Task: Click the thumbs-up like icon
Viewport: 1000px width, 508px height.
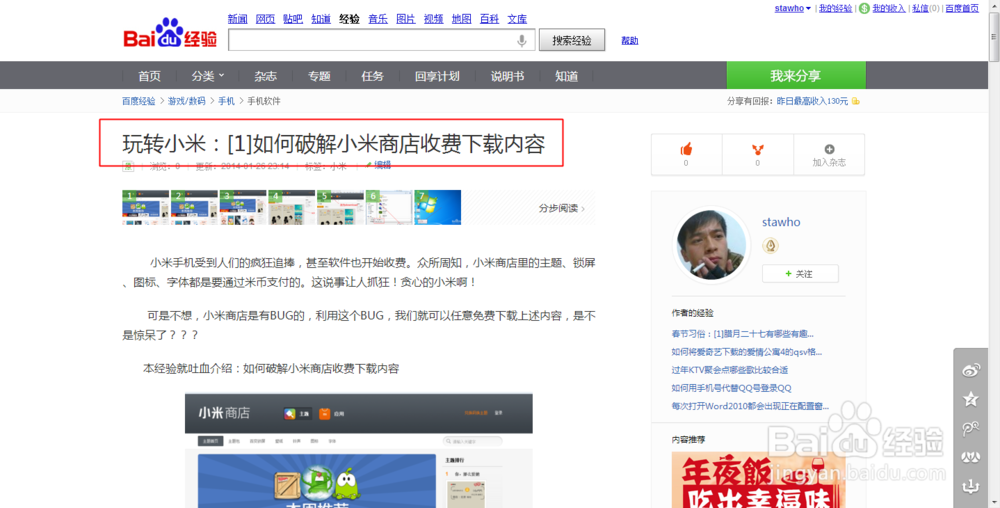Action: [x=686, y=149]
